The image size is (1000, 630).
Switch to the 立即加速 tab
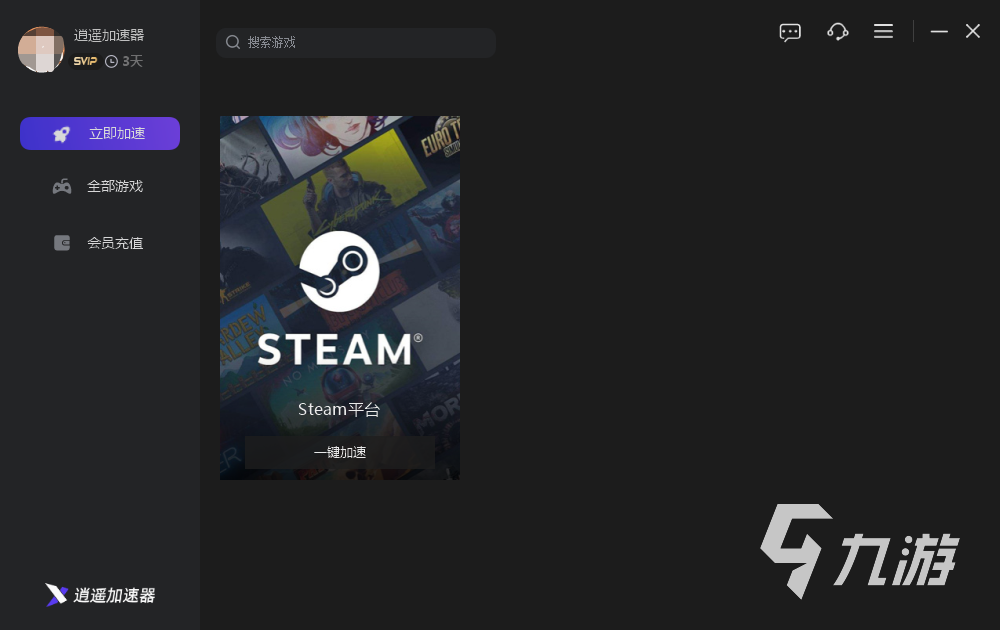(x=117, y=134)
